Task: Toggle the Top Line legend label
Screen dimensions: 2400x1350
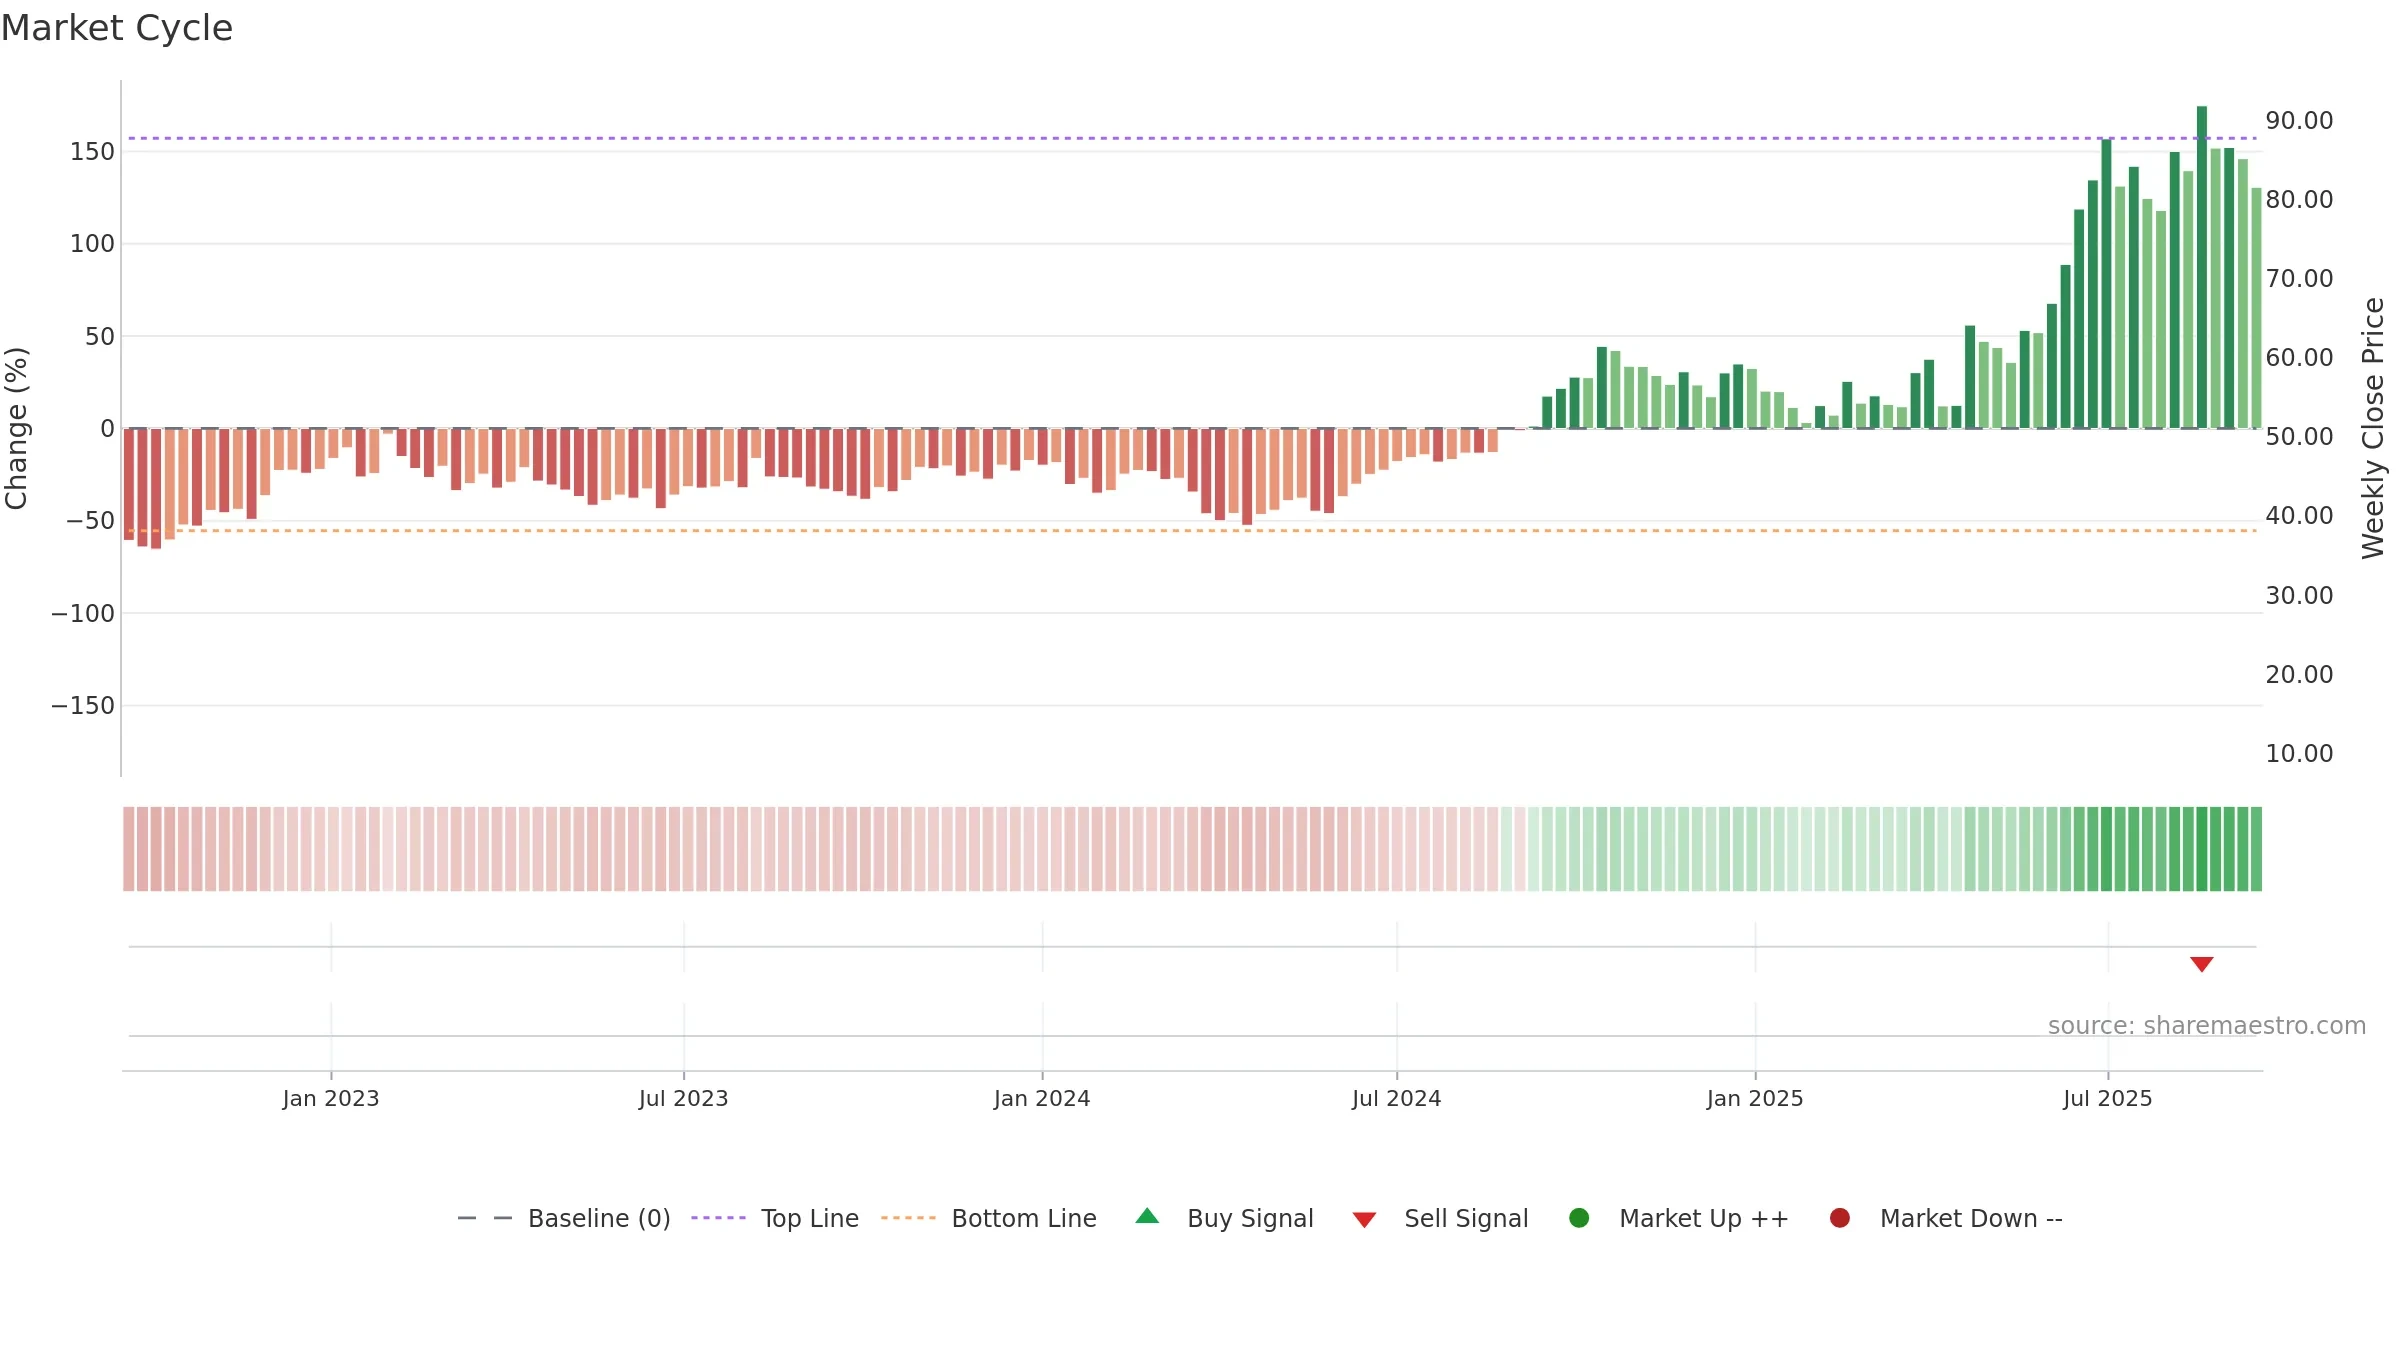Action: coord(809,1218)
